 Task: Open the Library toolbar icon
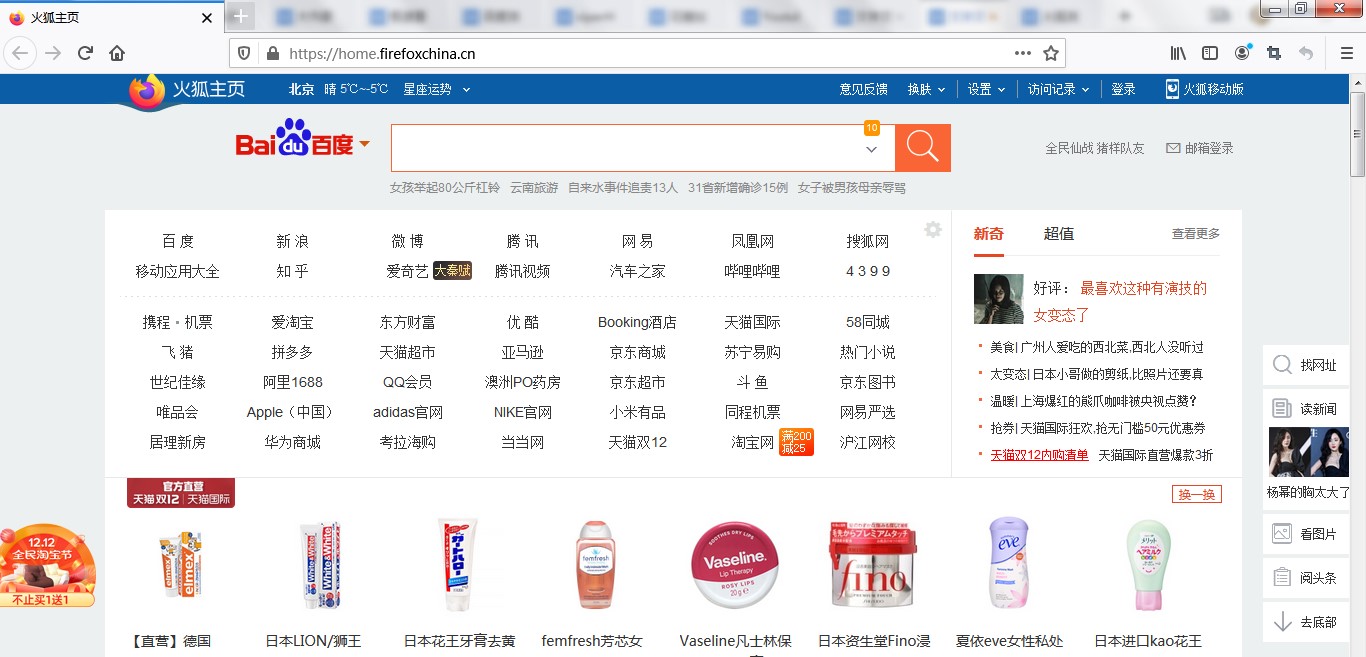point(1178,53)
